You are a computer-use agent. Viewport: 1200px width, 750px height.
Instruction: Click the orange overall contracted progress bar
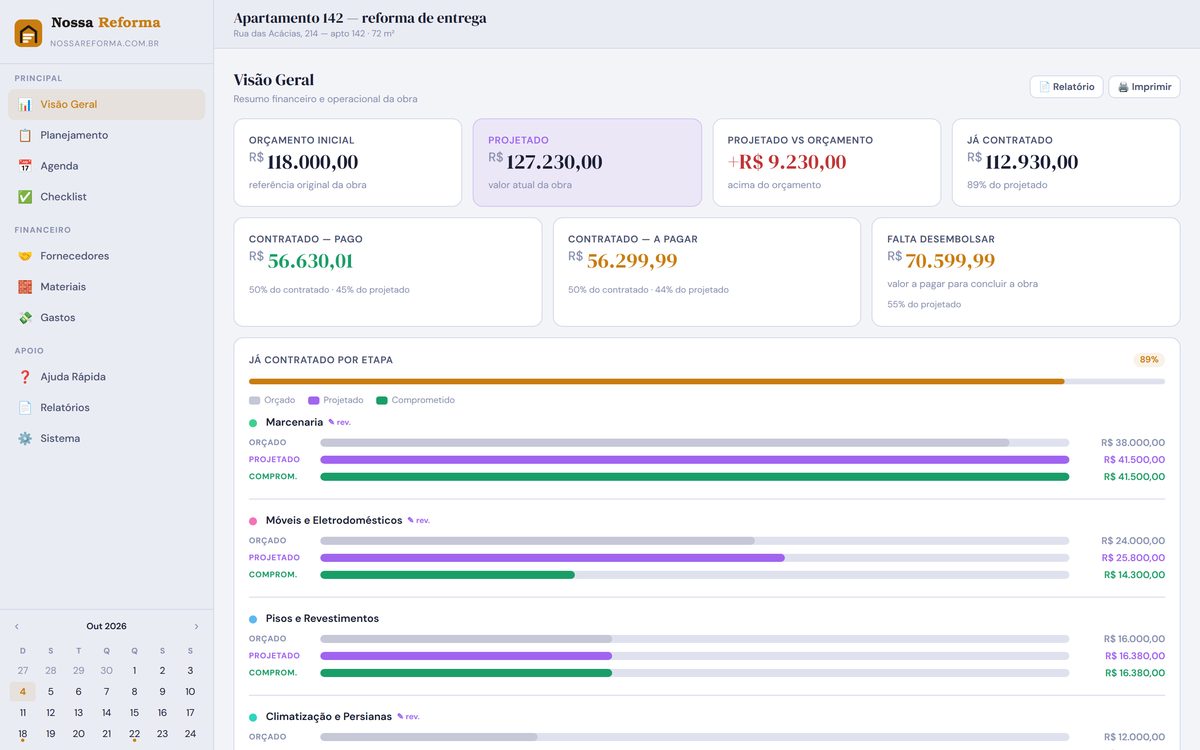[x=657, y=381]
